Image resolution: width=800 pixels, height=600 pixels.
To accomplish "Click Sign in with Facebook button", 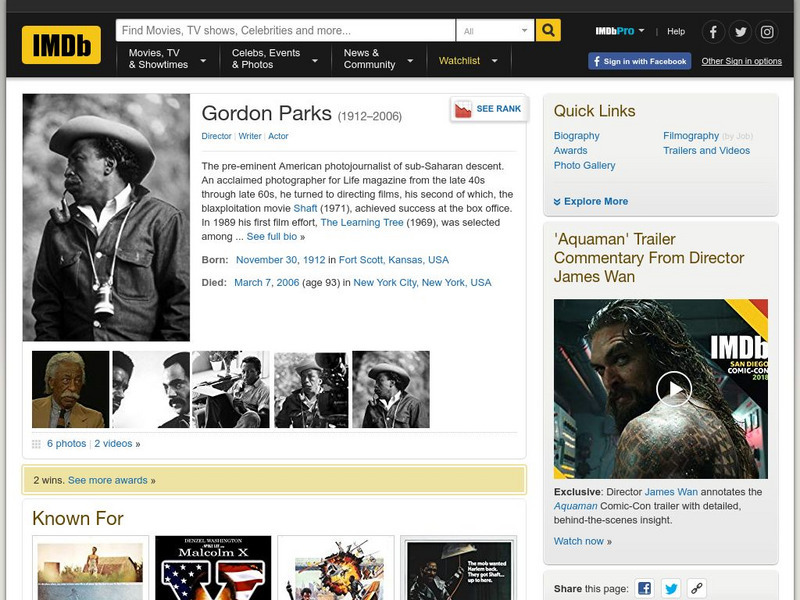I will [x=640, y=61].
